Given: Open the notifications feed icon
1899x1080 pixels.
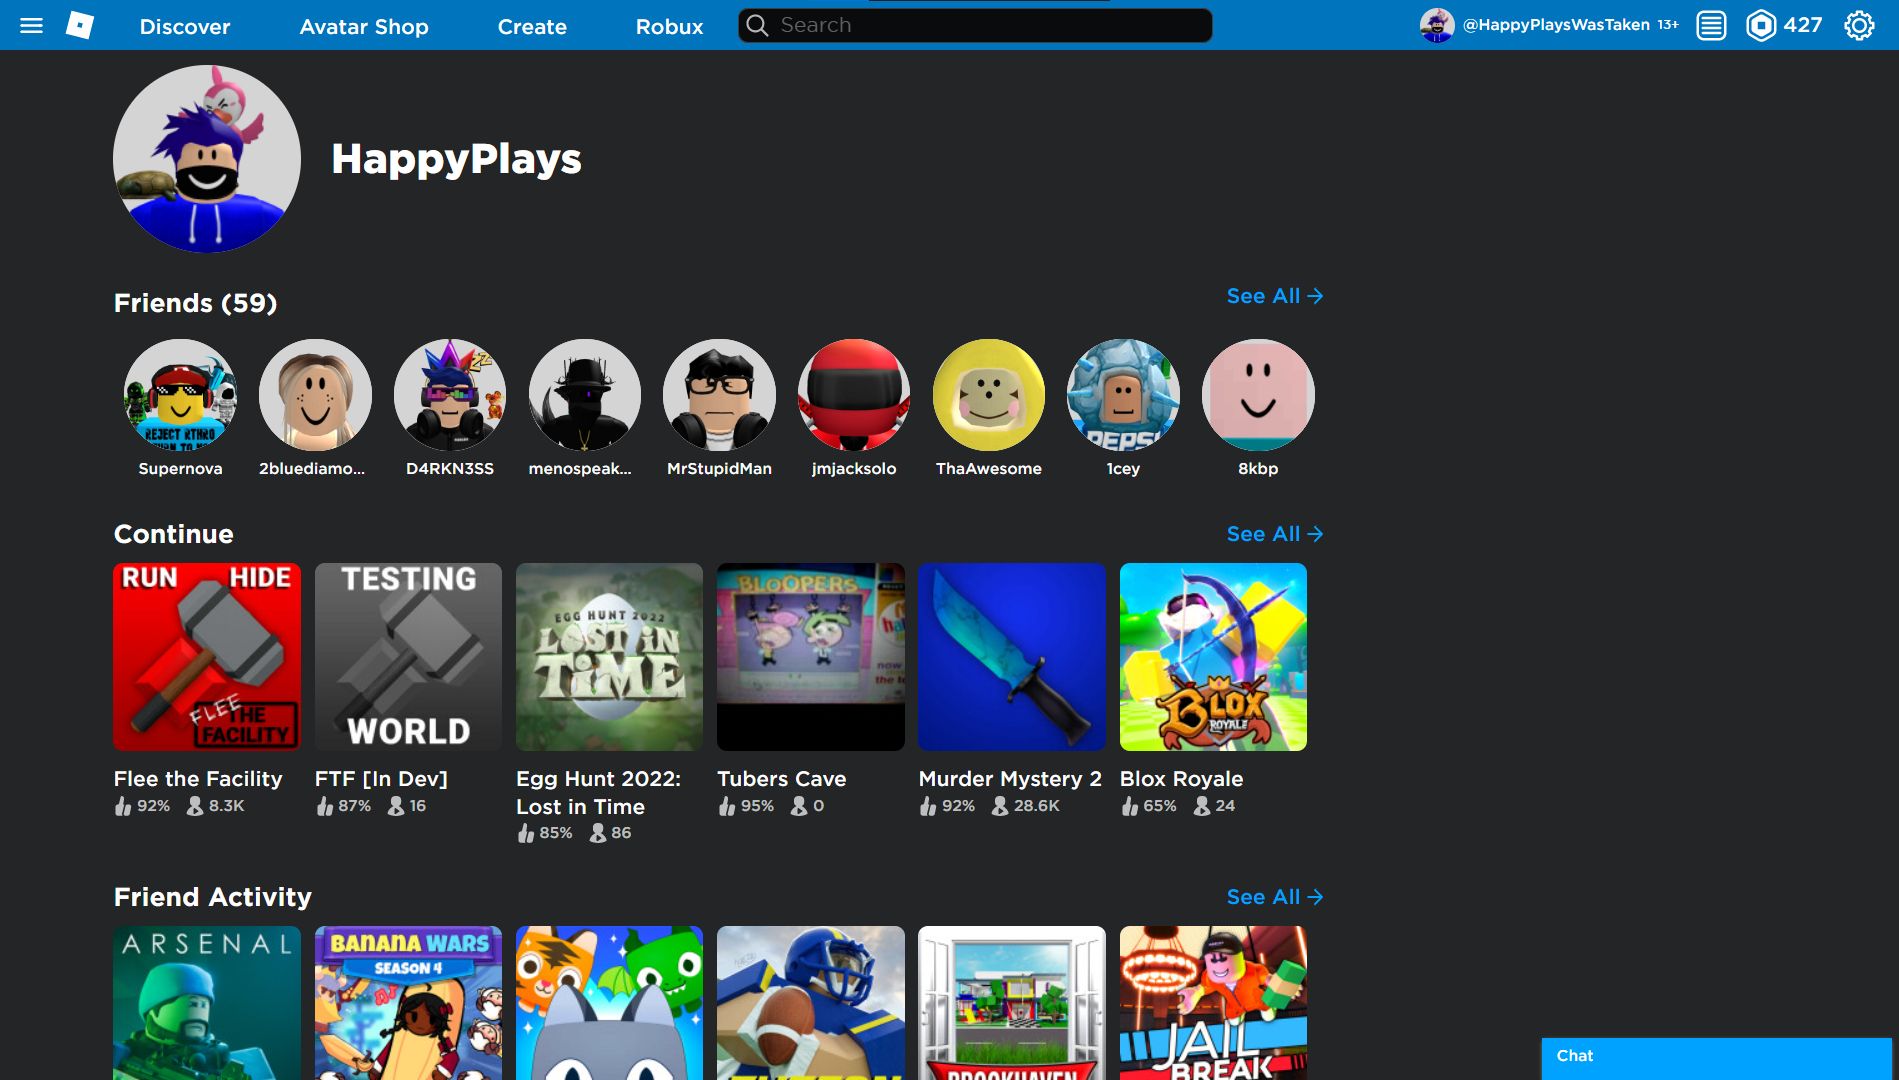Looking at the screenshot, I should coord(1711,25).
